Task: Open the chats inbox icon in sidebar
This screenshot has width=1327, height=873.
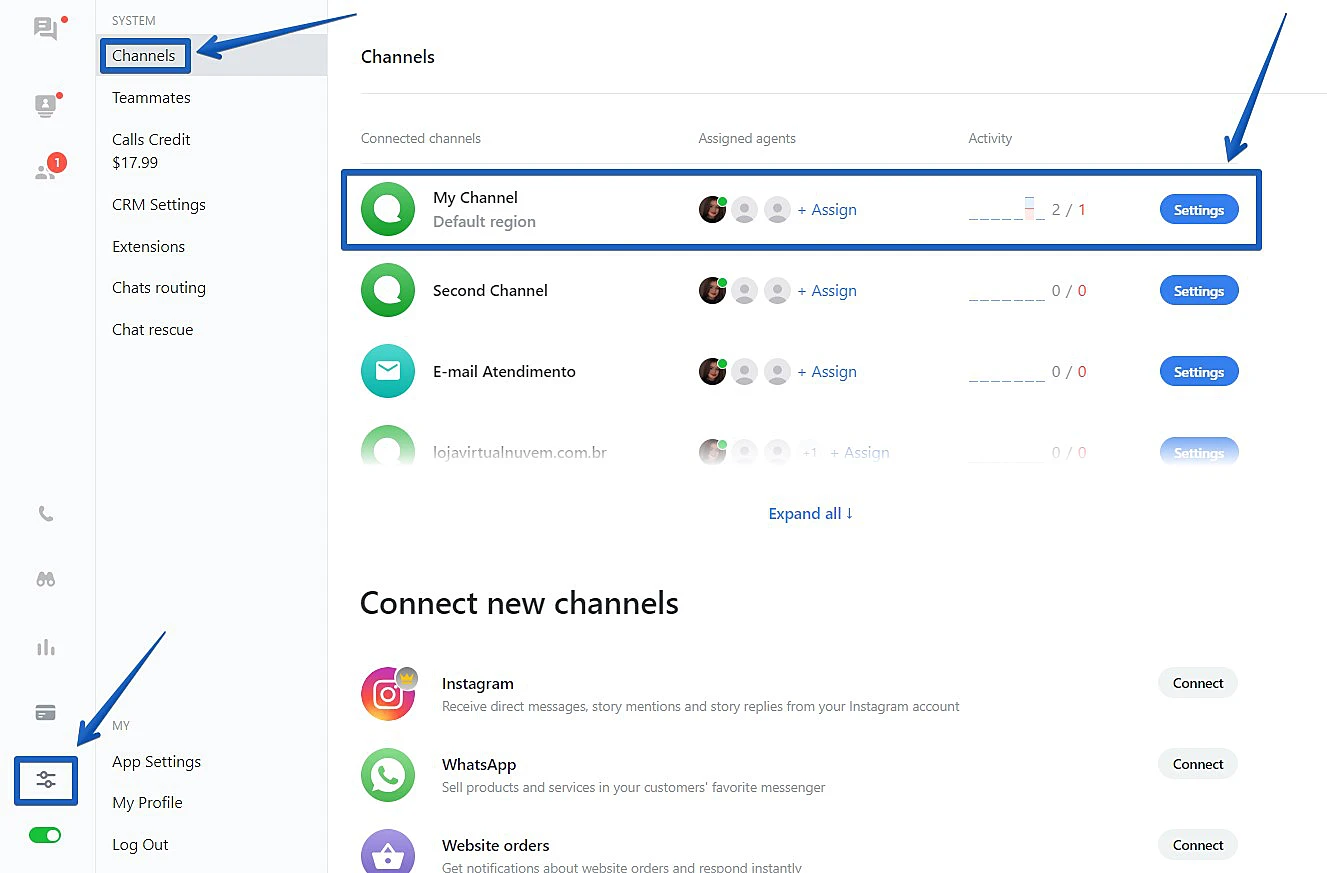Action: coord(46,28)
